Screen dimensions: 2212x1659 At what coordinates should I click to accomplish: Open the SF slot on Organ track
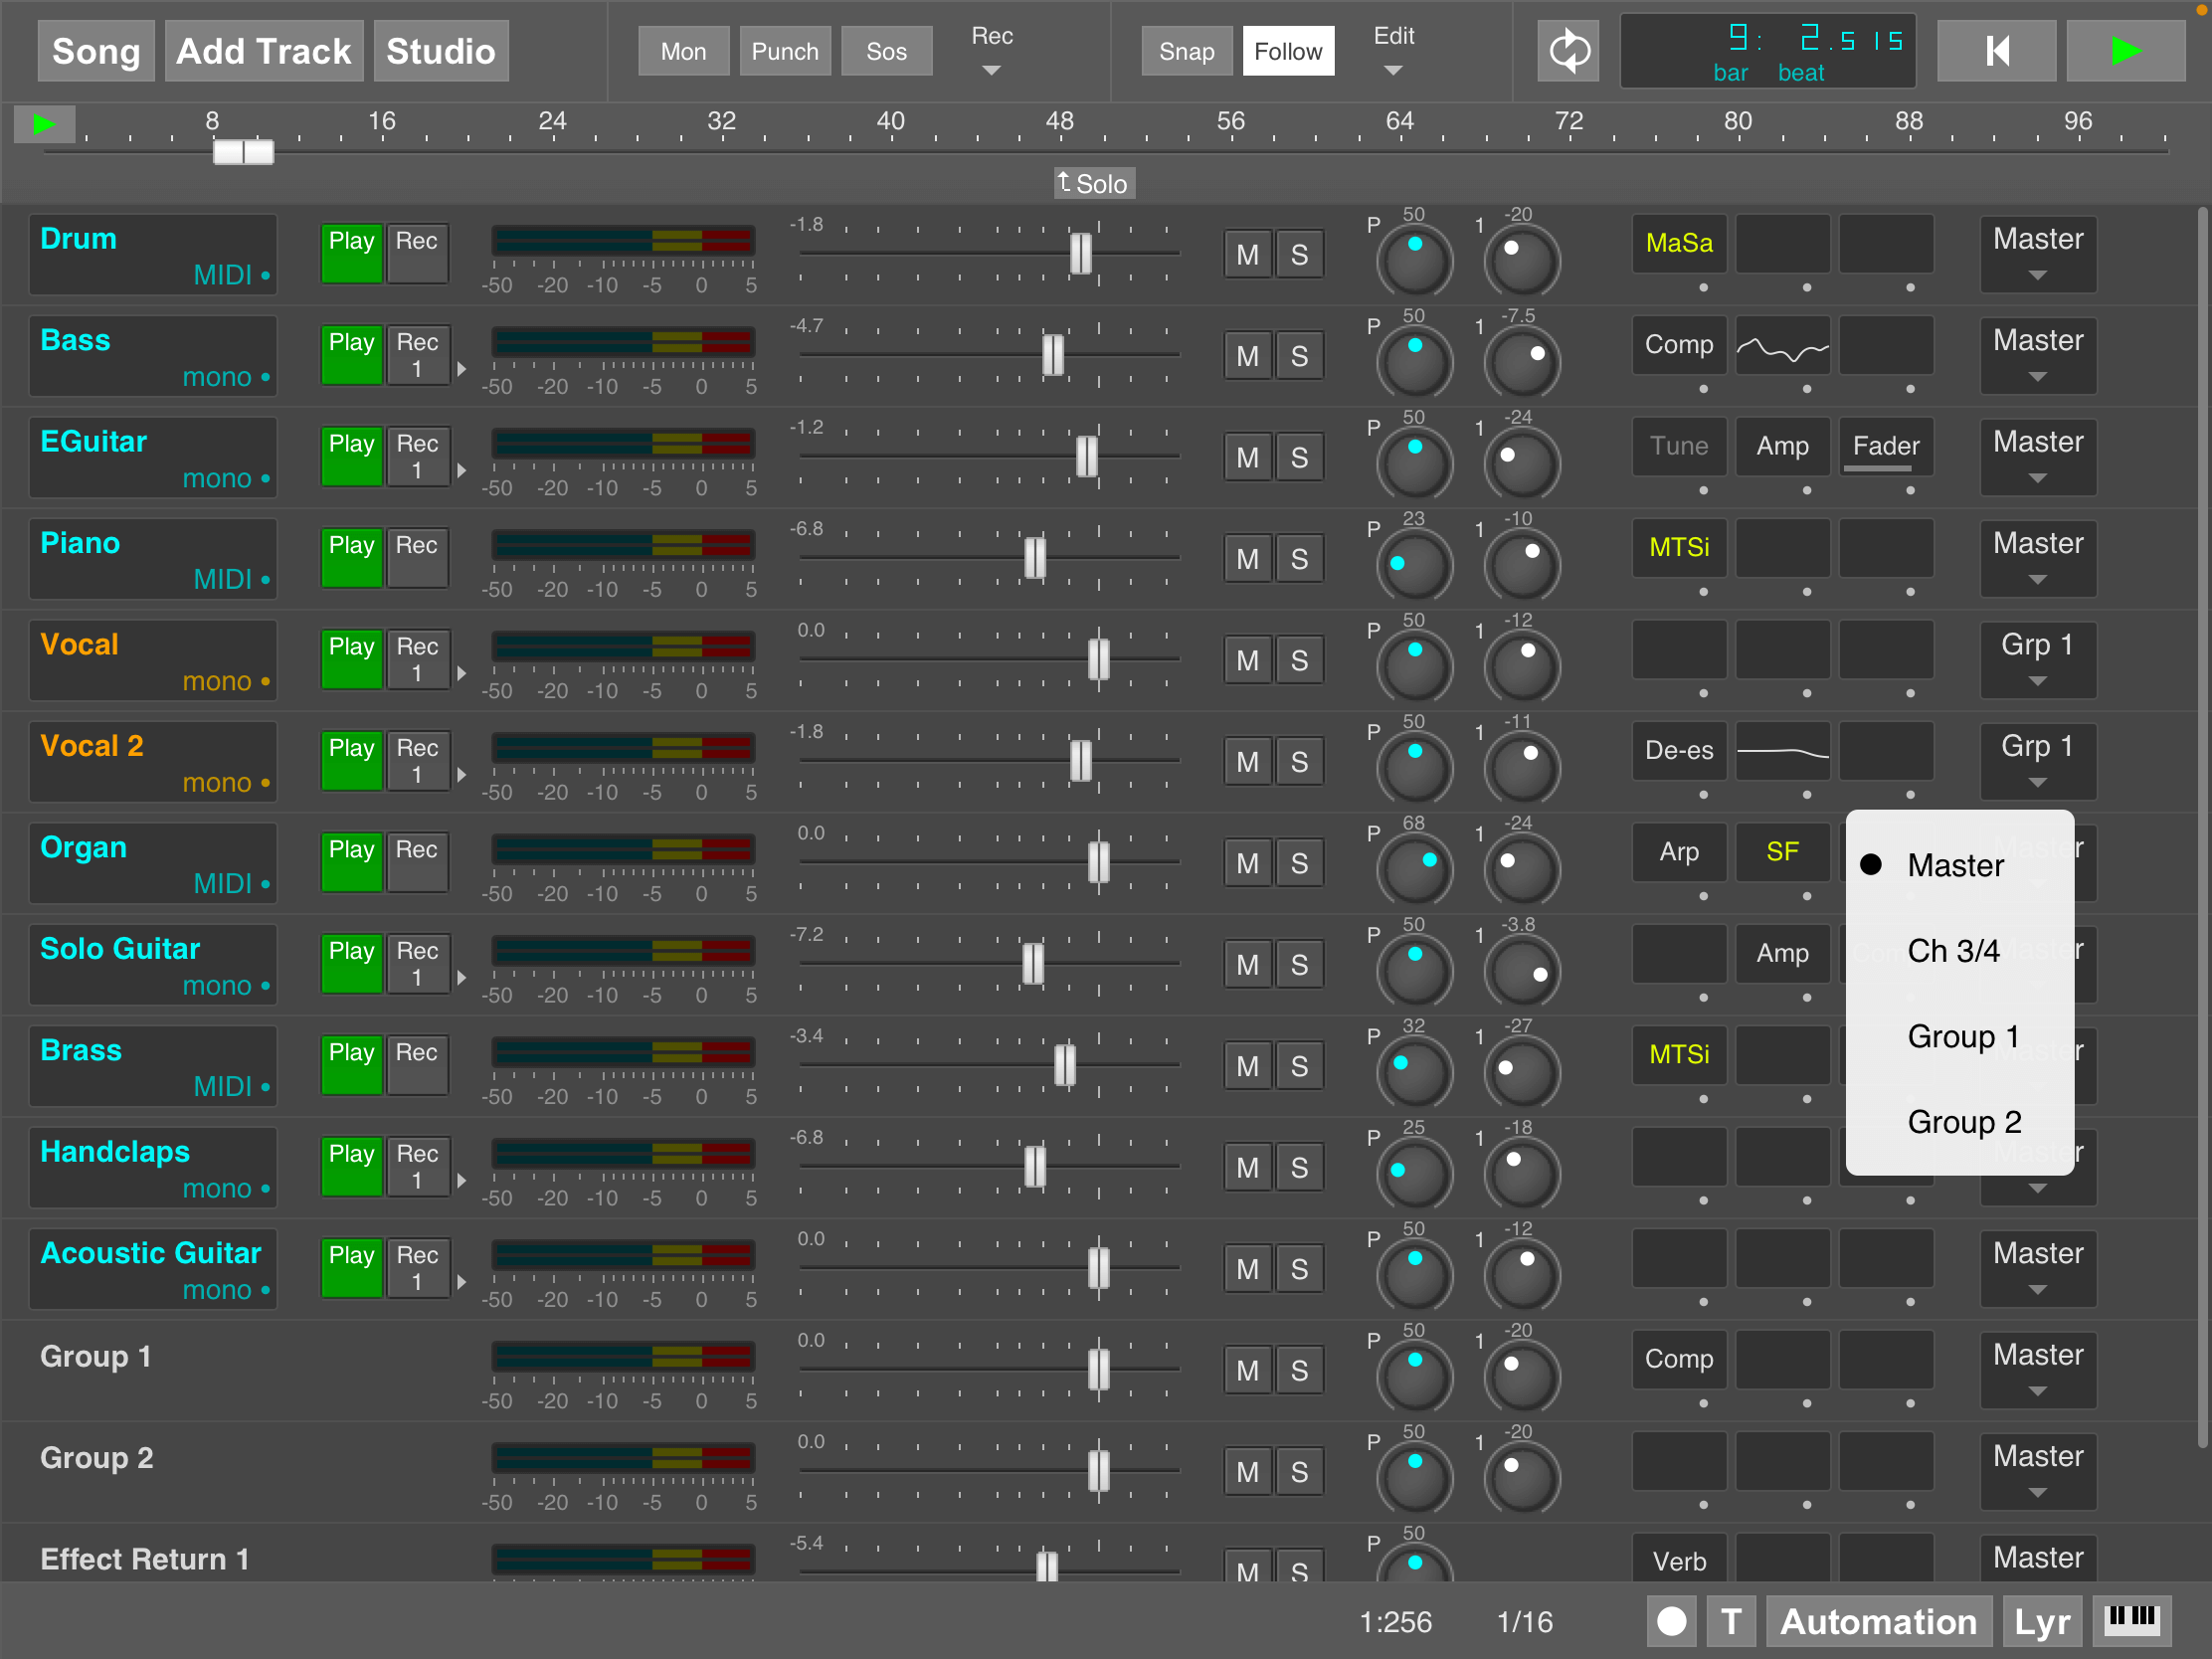tap(1782, 853)
